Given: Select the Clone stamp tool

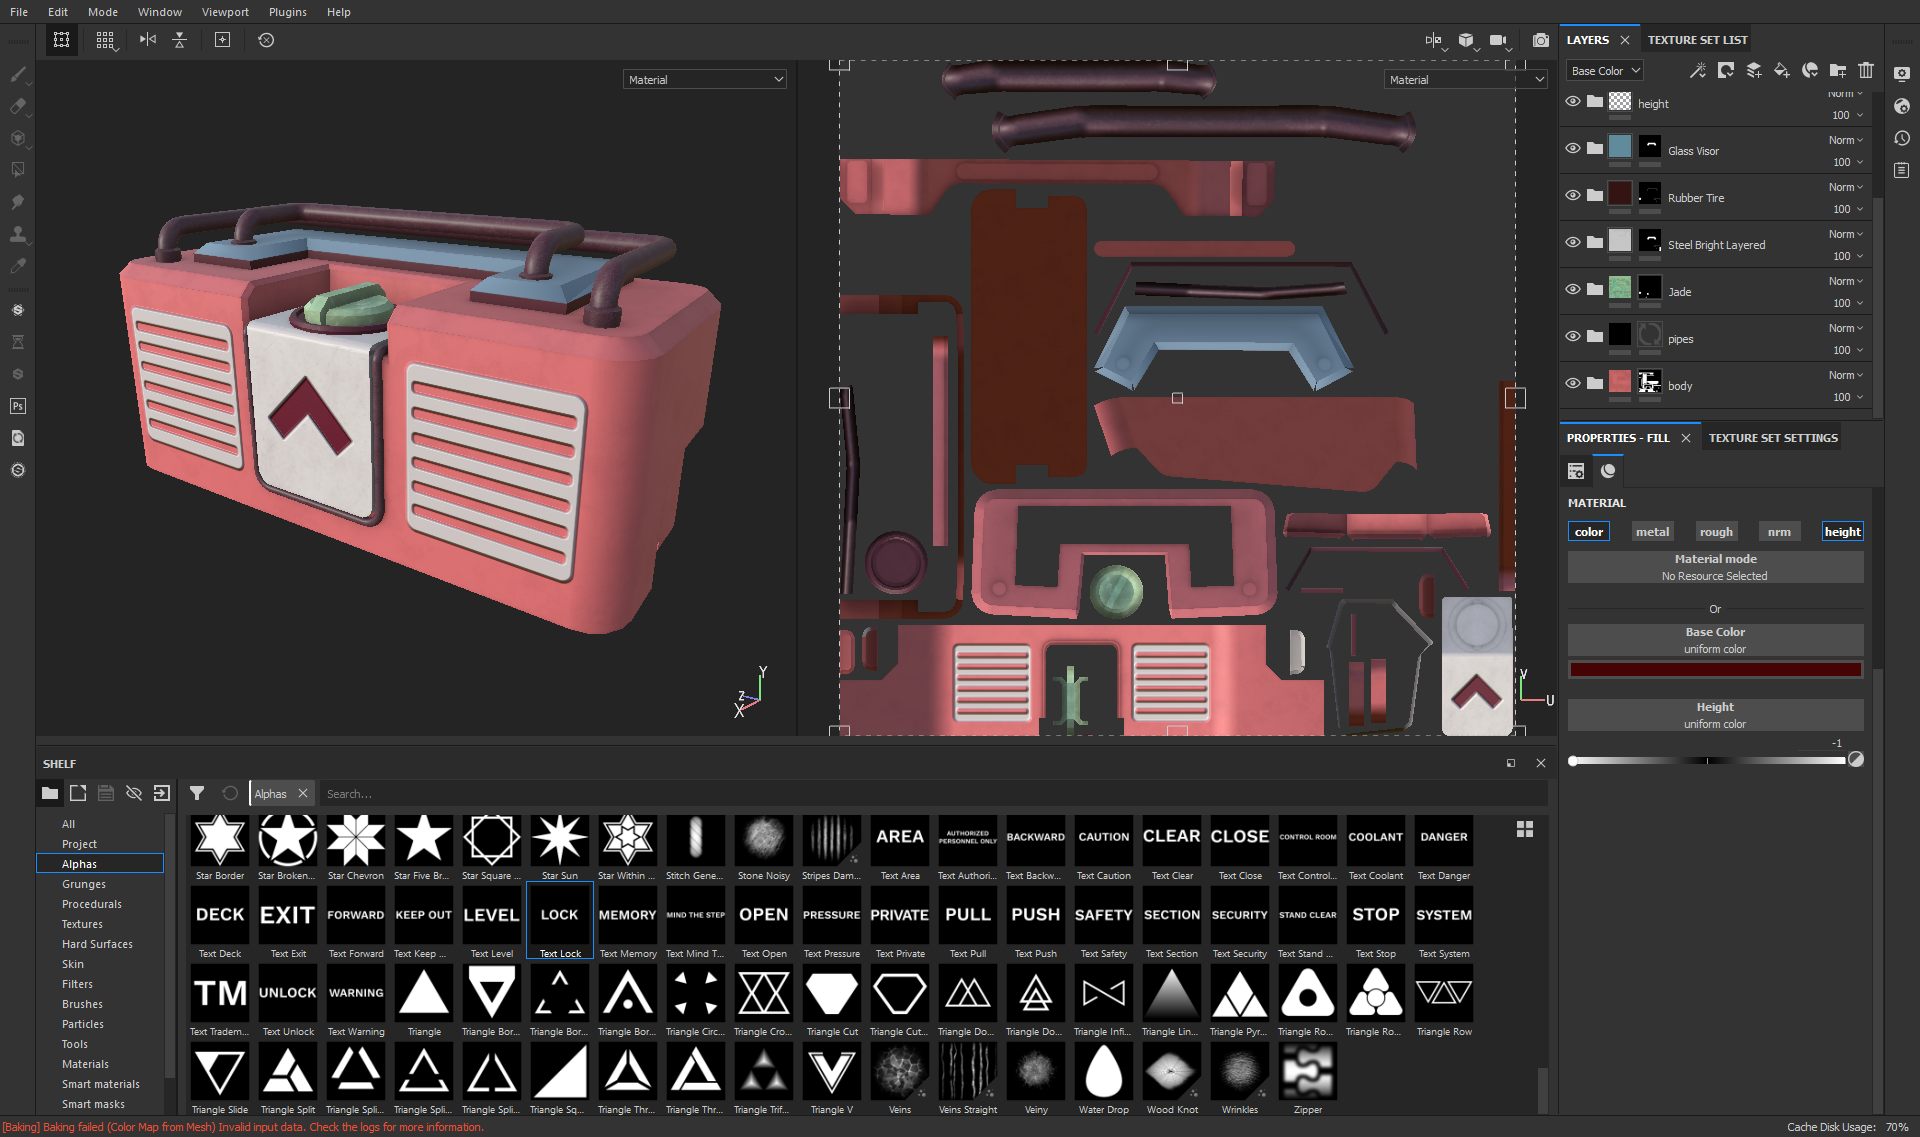Looking at the screenshot, I should click(18, 234).
